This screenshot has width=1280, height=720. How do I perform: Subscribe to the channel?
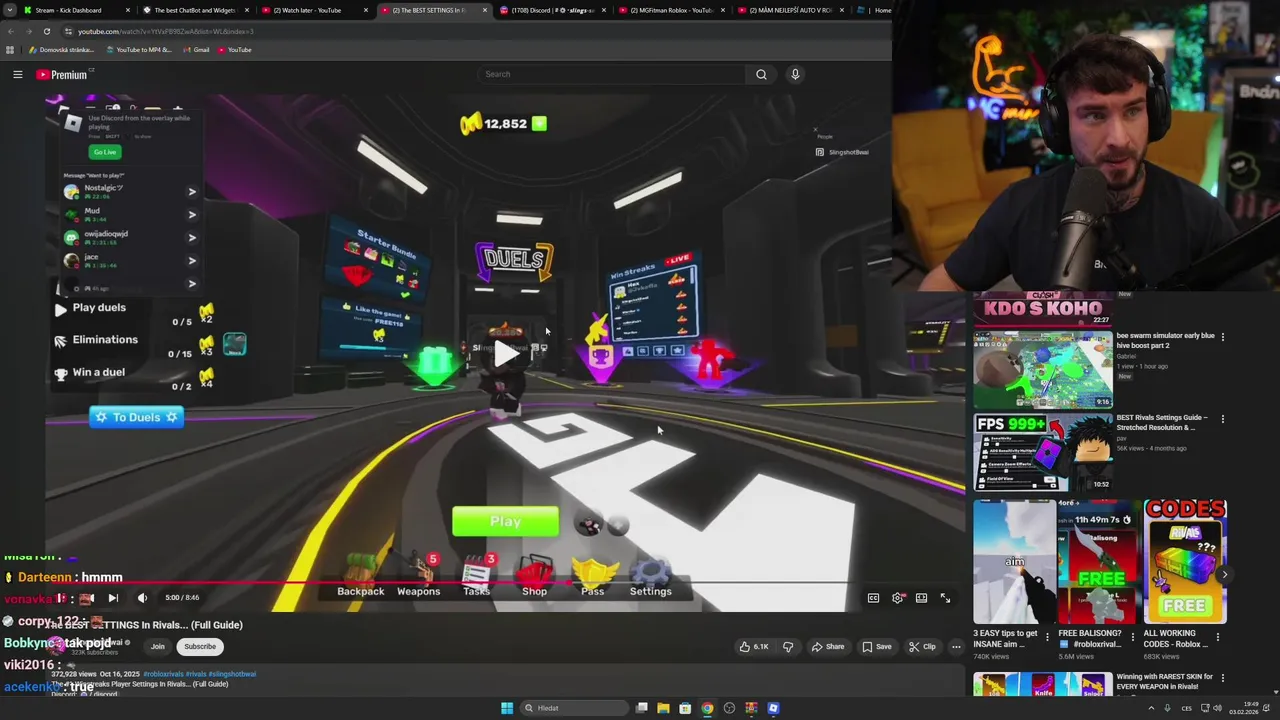coord(200,647)
